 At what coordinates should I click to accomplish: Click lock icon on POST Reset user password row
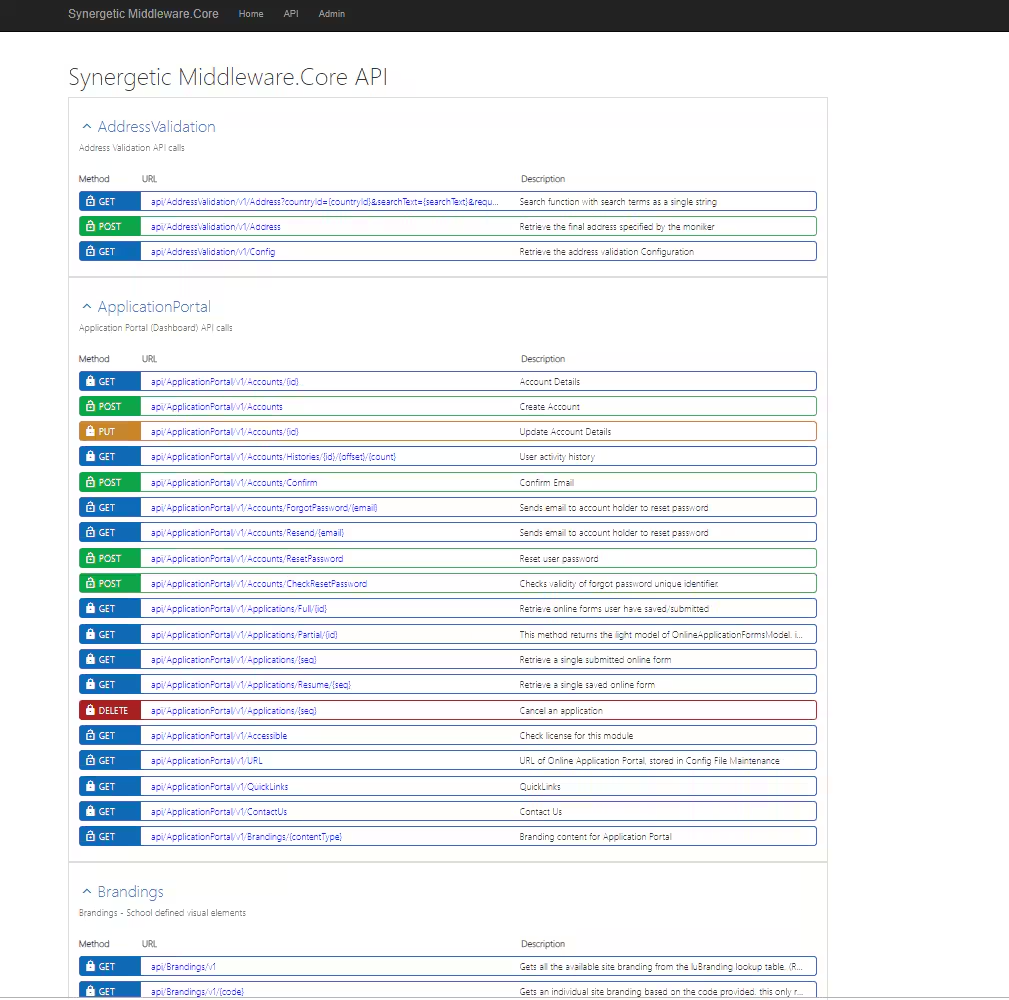(90, 559)
